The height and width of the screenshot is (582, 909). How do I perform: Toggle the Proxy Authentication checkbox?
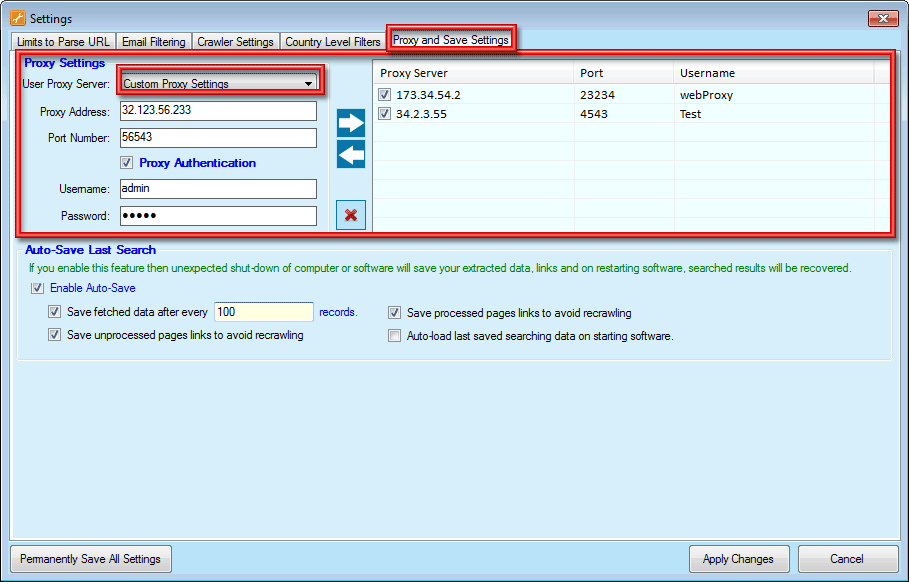click(126, 163)
